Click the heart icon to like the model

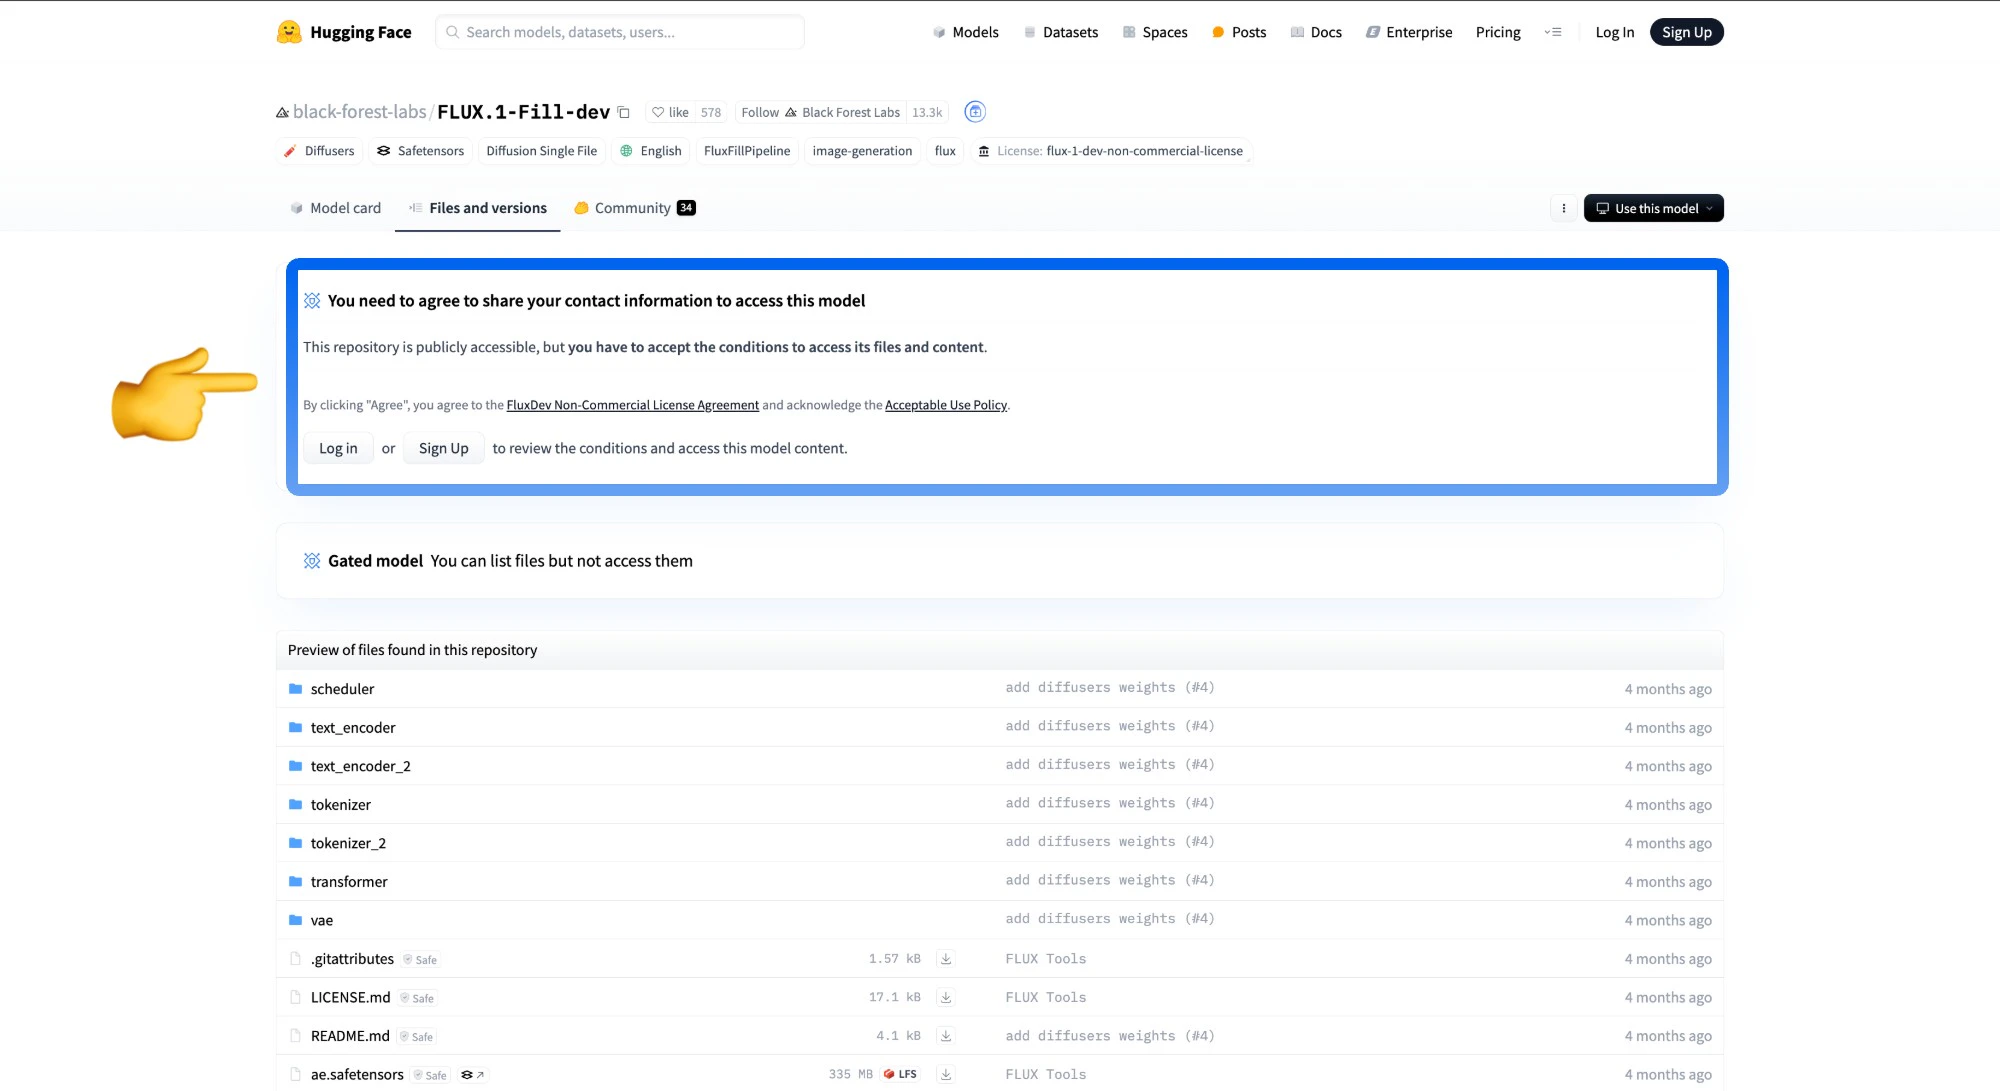659,112
